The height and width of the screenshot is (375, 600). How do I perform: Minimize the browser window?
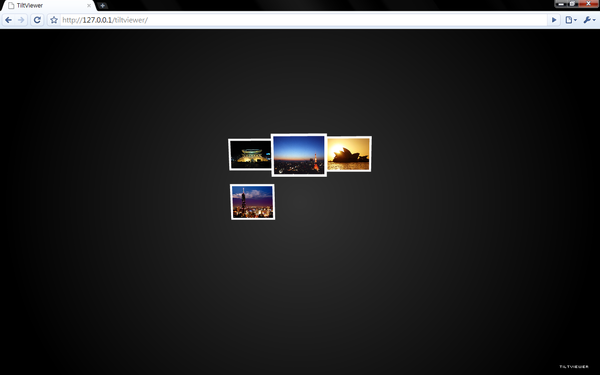561,4
